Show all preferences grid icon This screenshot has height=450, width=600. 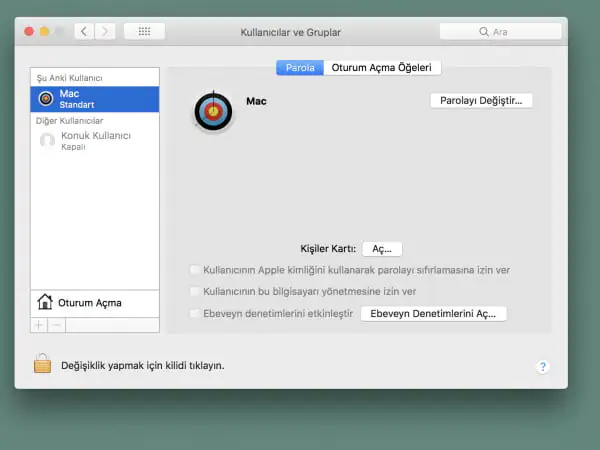tap(144, 31)
